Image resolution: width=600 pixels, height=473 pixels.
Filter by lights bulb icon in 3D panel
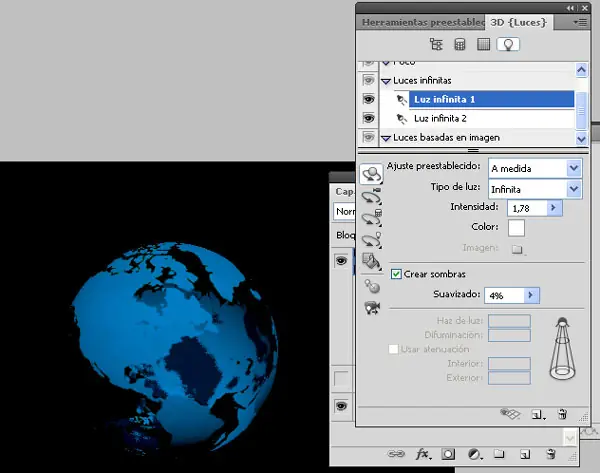click(508, 44)
